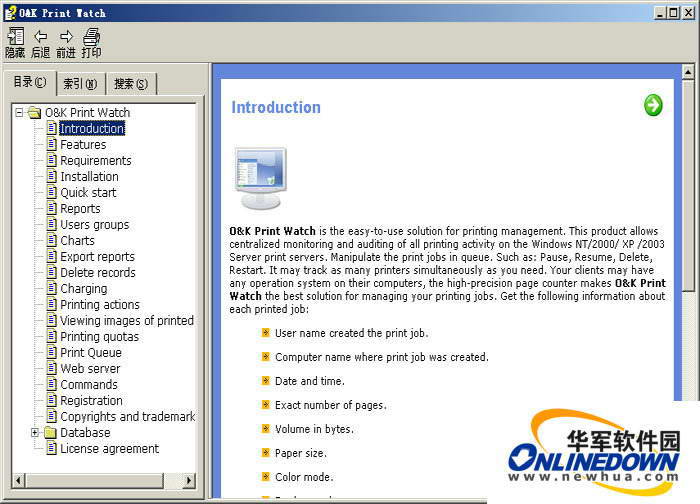Click bullet text 'Color mode.'
The height and width of the screenshot is (504, 700).
tap(304, 477)
